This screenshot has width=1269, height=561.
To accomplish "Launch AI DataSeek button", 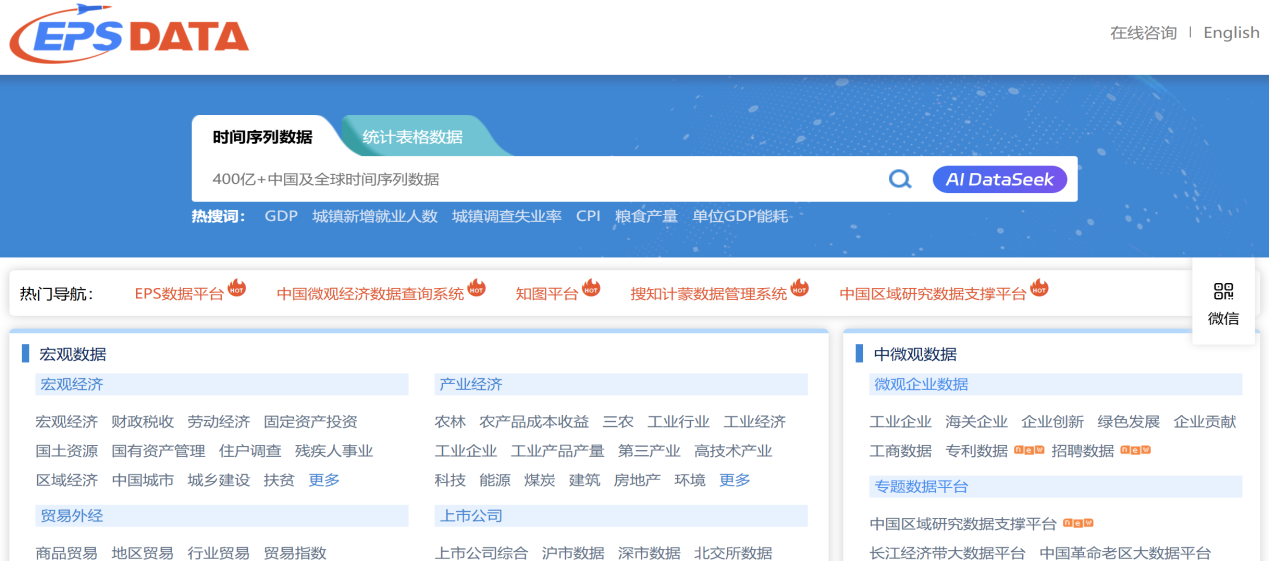I will click(x=1000, y=179).
